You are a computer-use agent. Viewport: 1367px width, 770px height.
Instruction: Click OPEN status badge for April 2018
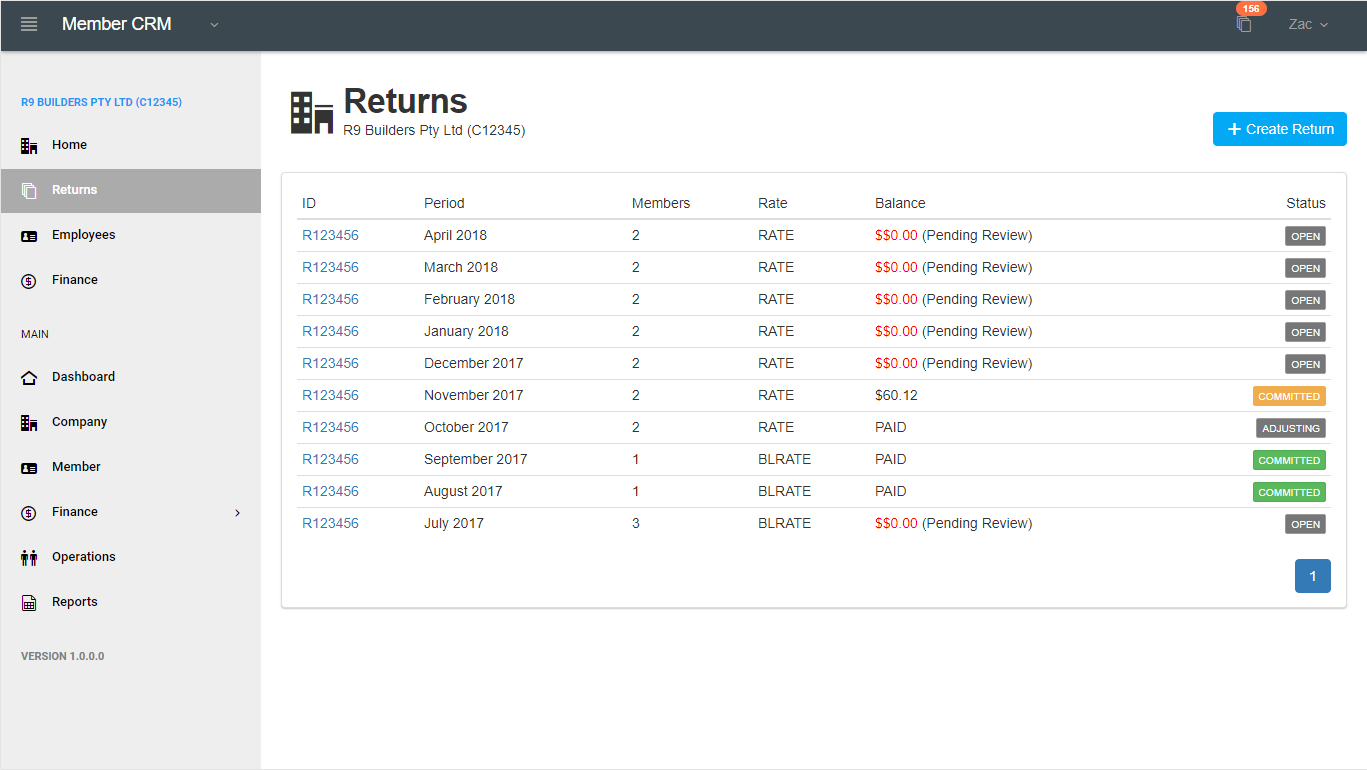coord(1305,237)
